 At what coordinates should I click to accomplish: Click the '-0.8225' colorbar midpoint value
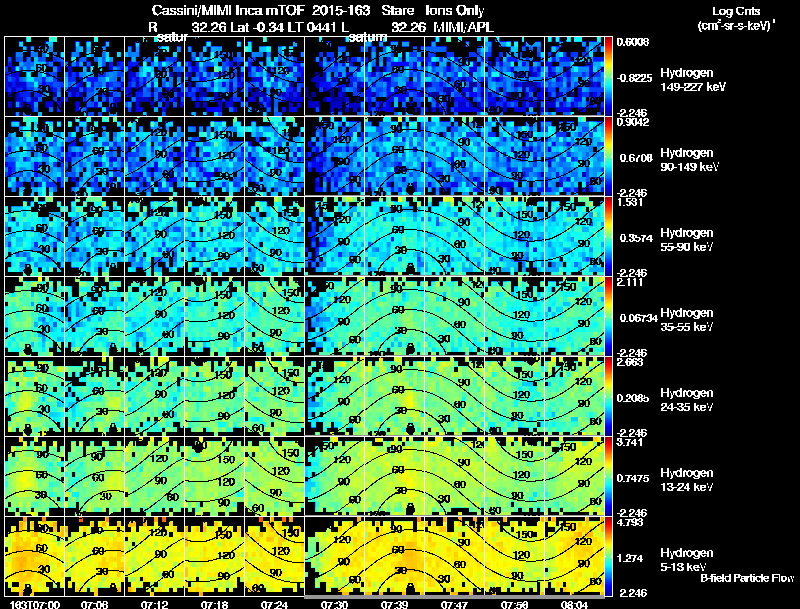(x=634, y=78)
